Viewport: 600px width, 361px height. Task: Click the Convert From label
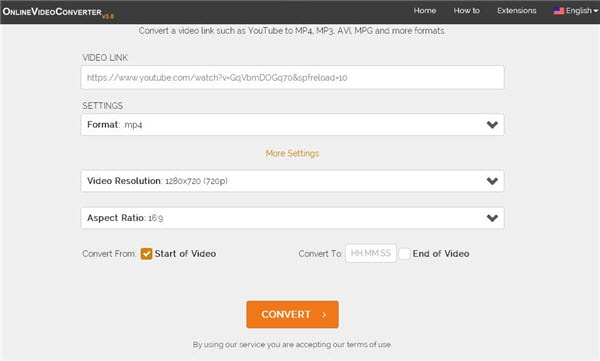[109, 254]
